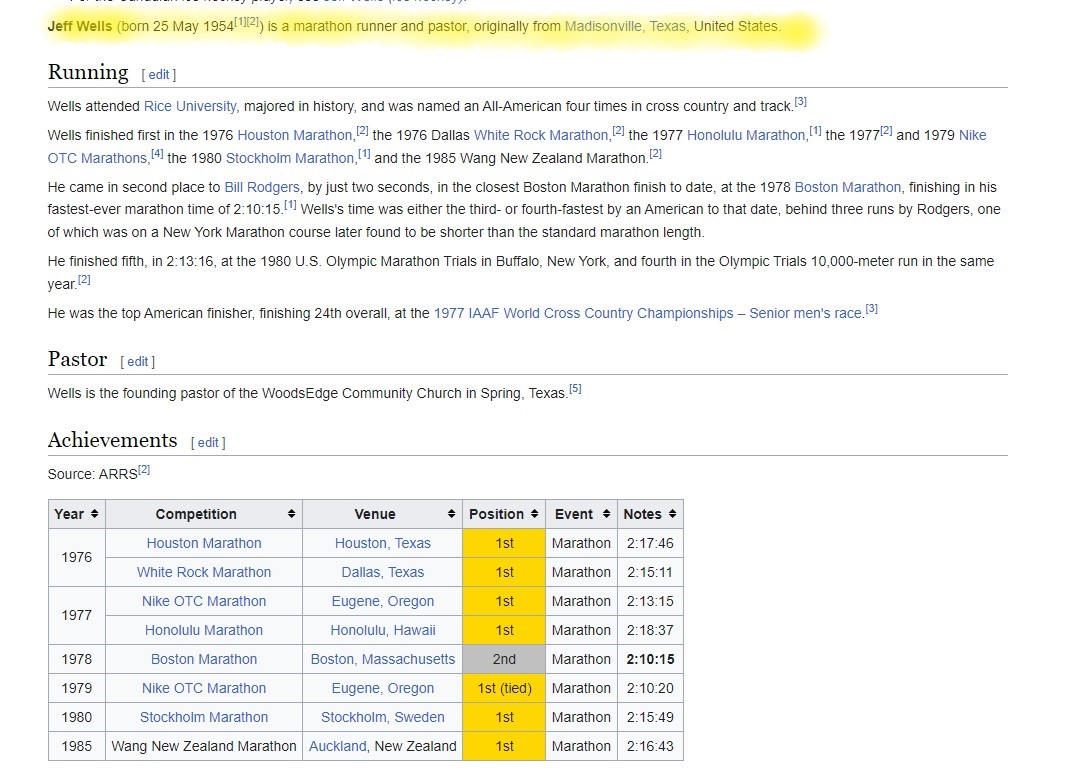Open 1977 Nike OTC Marathon table link
This screenshot has height=781, width=1071.
204,601
